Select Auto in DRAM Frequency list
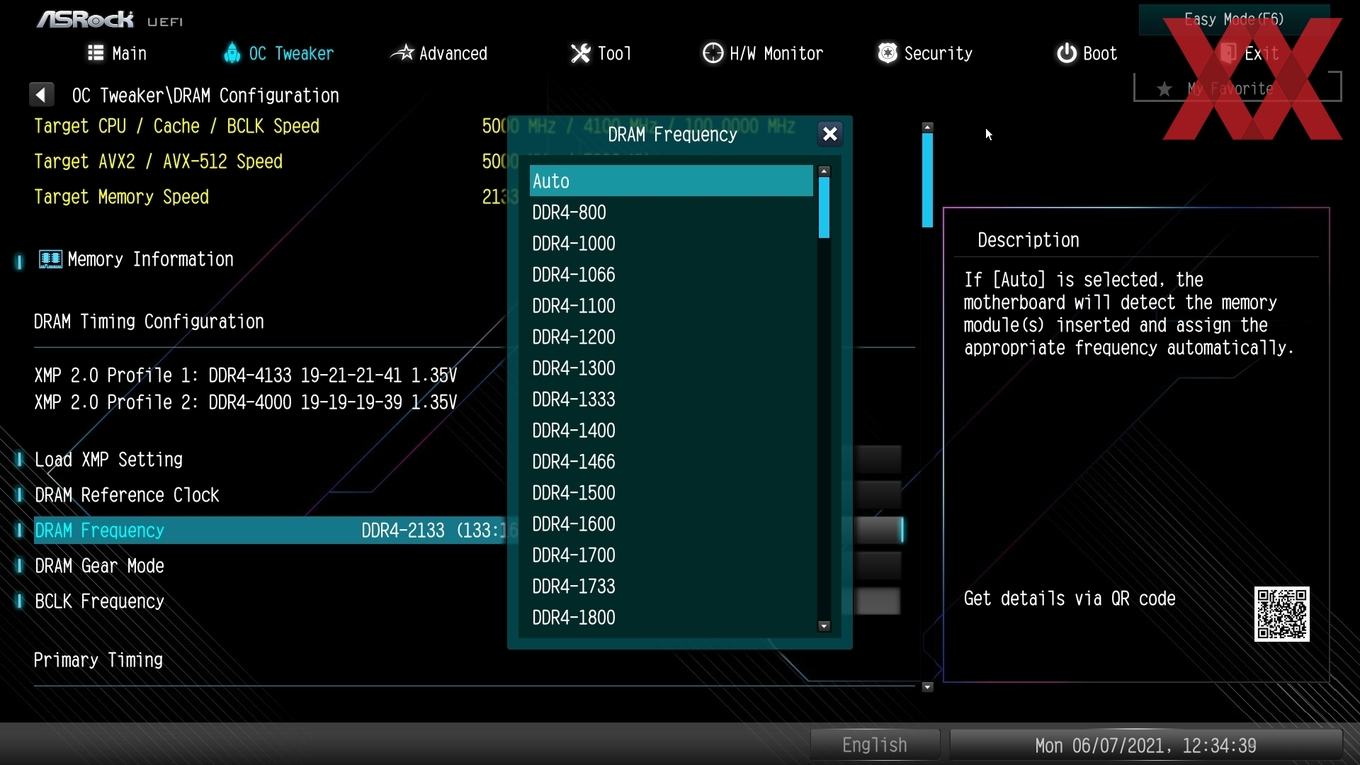Image resolution: width=1360 pixels, height=765 pixels. pyautogui.click(x=671, y=181)
